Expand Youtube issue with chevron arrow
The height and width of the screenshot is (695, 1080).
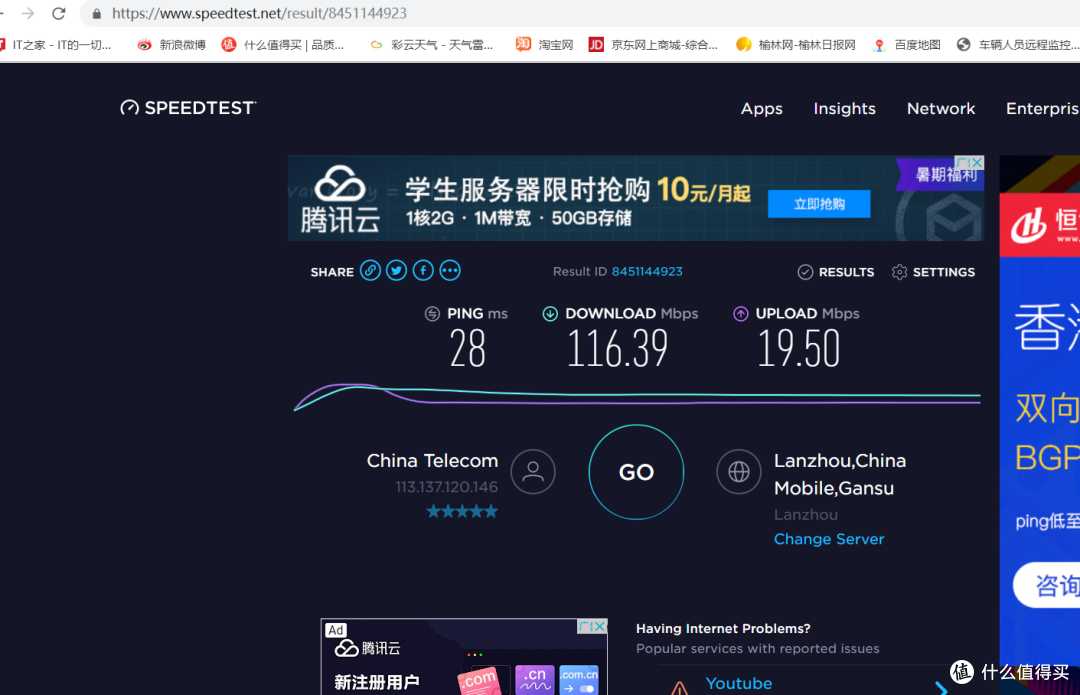coord(941,687)
